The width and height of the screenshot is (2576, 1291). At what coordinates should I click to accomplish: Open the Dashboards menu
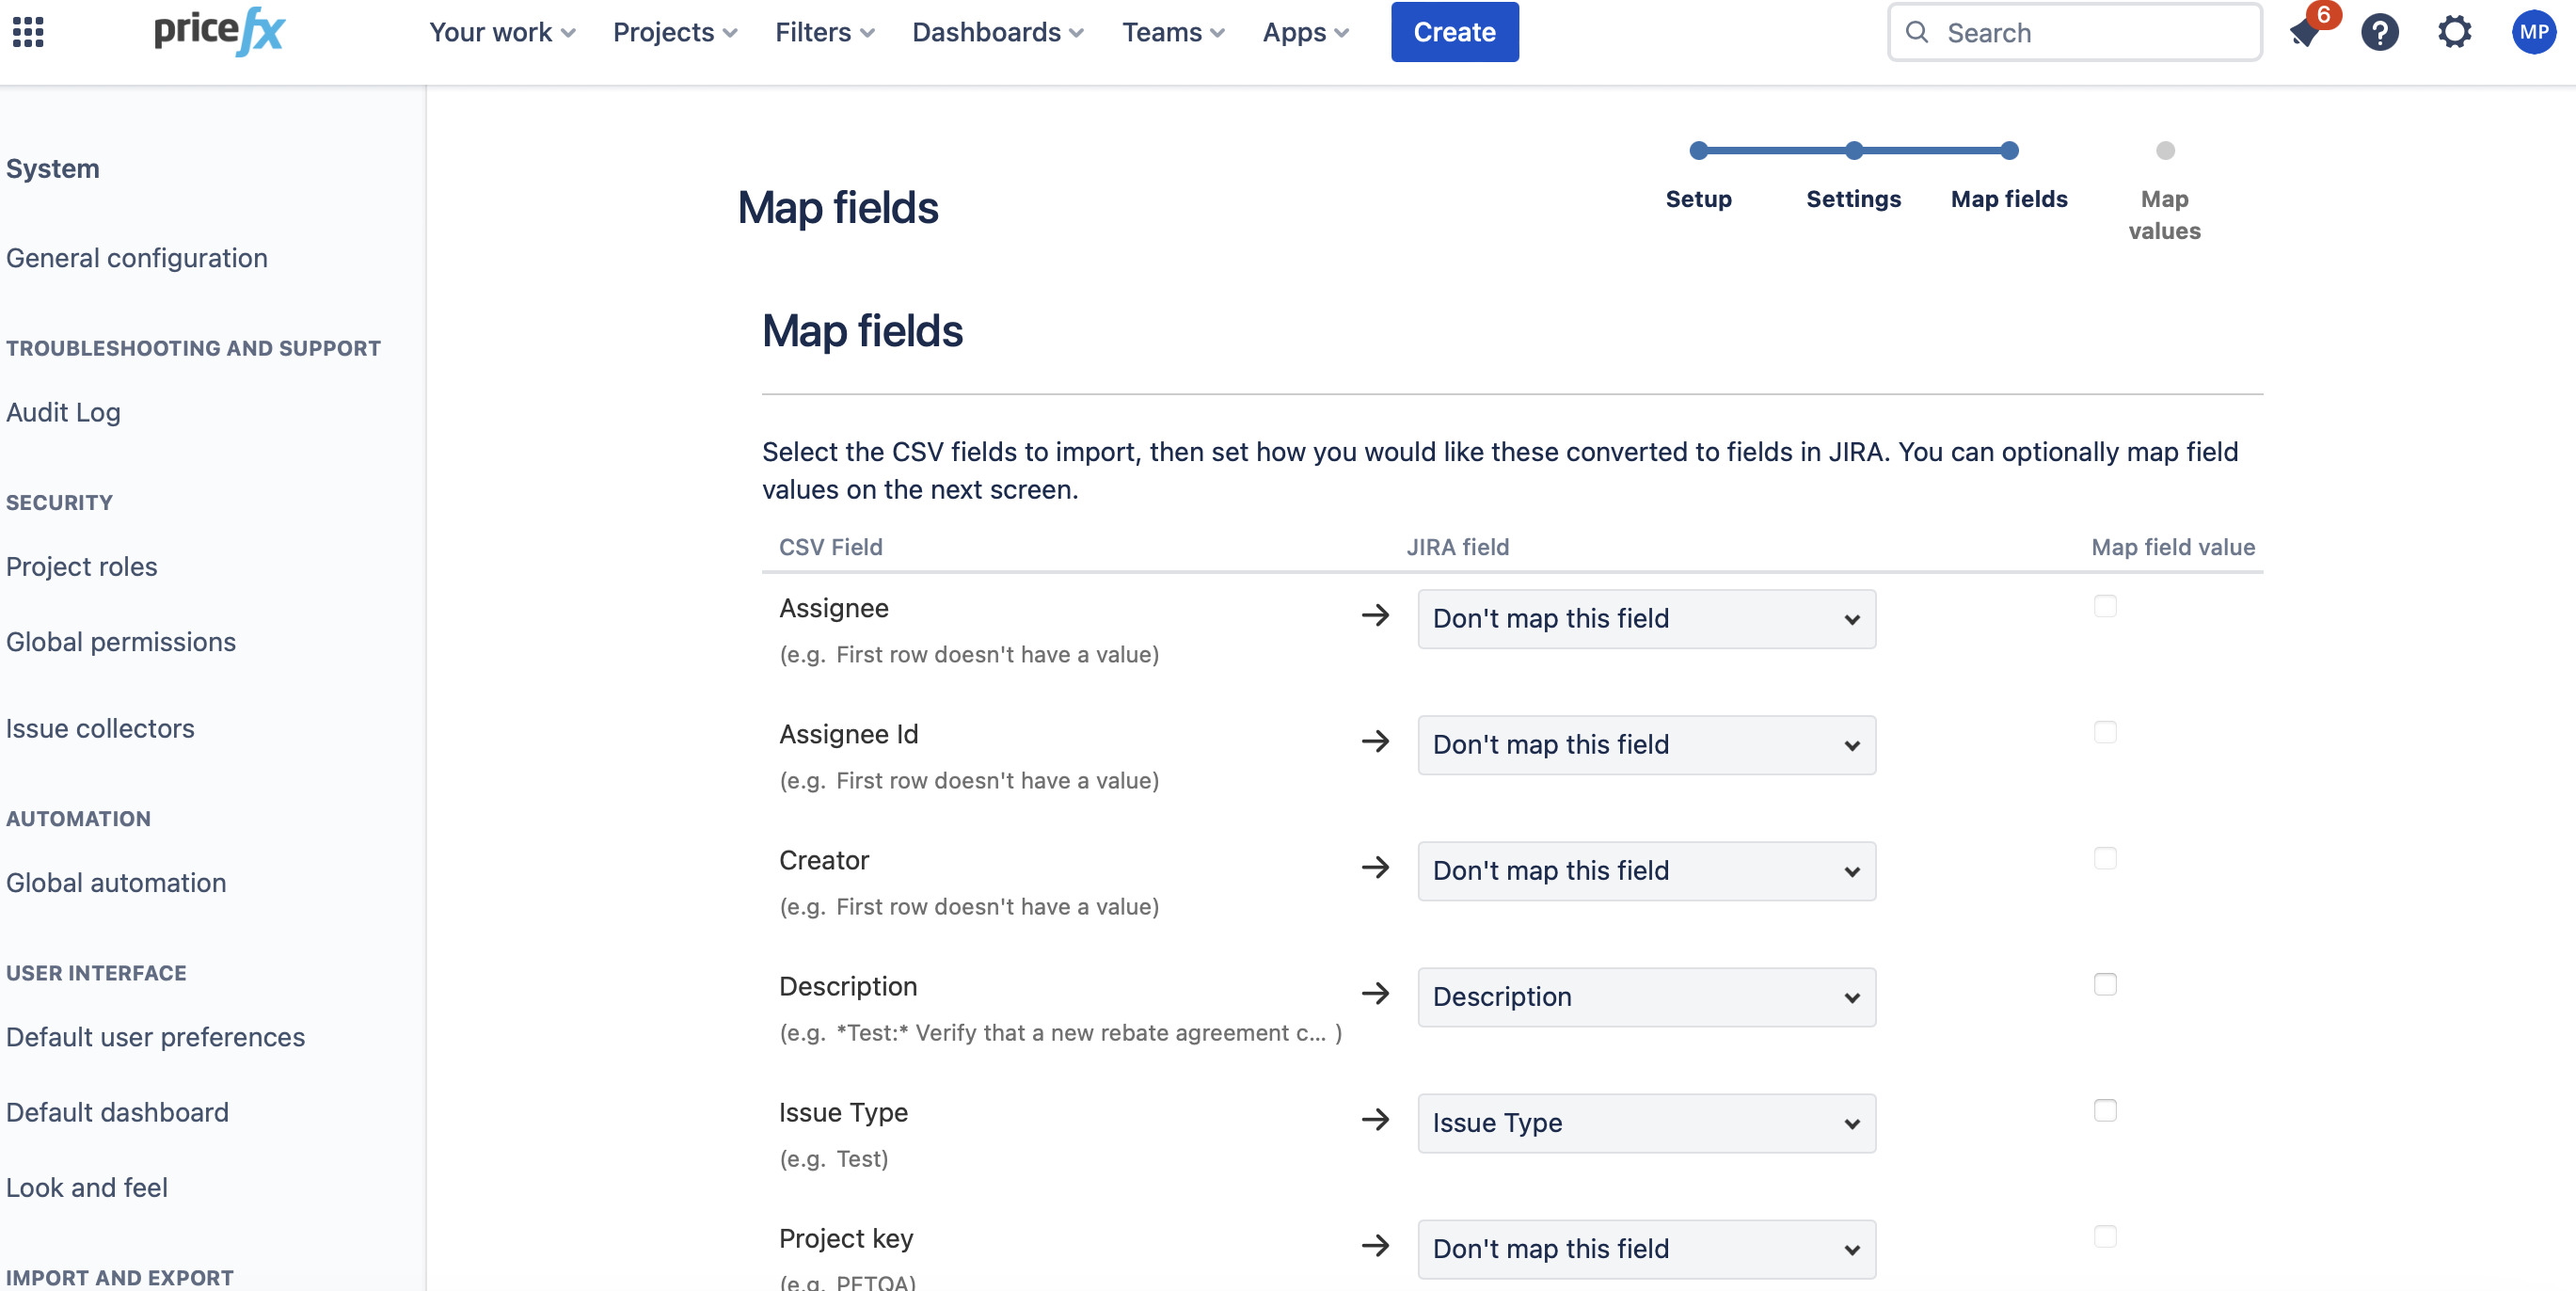pos(997,32)
